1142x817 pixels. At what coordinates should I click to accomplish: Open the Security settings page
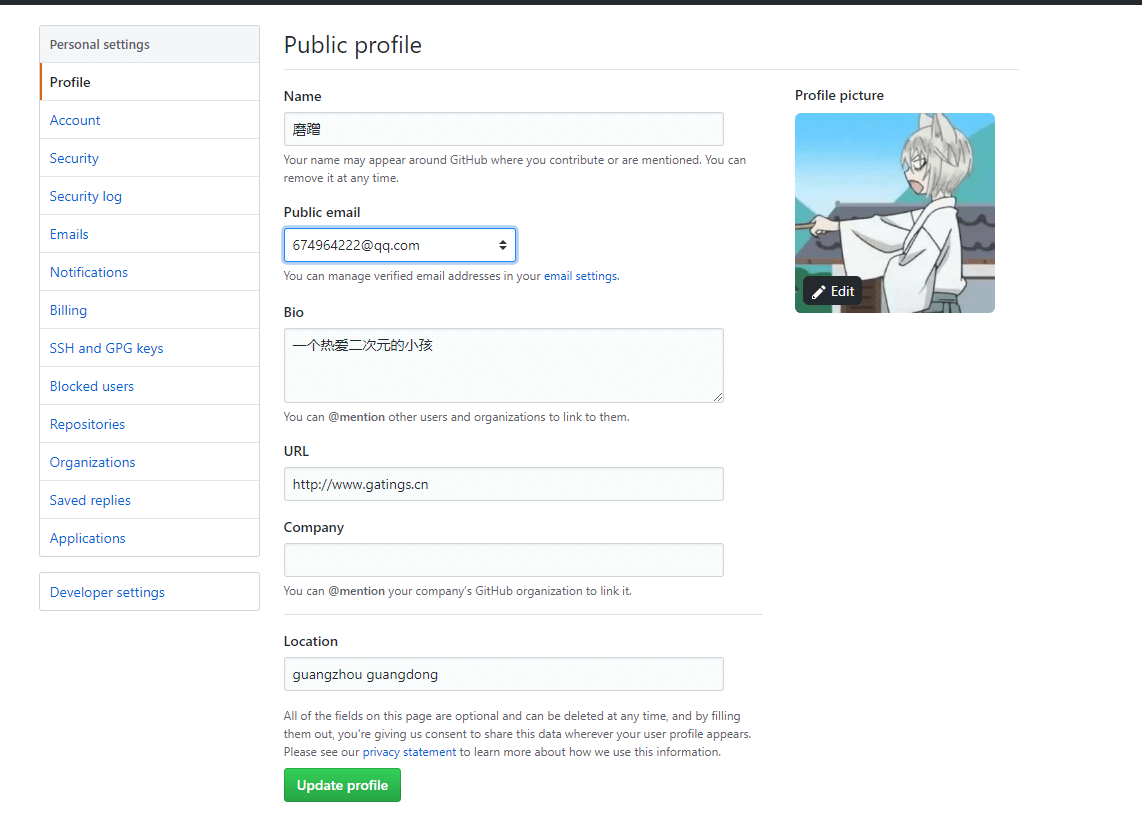click(74, 157)
